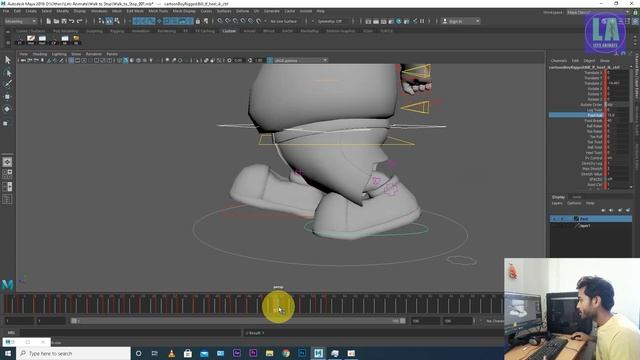Open File Explorer from the taskbar
The image size is (640, 360).
click(269, 353)
